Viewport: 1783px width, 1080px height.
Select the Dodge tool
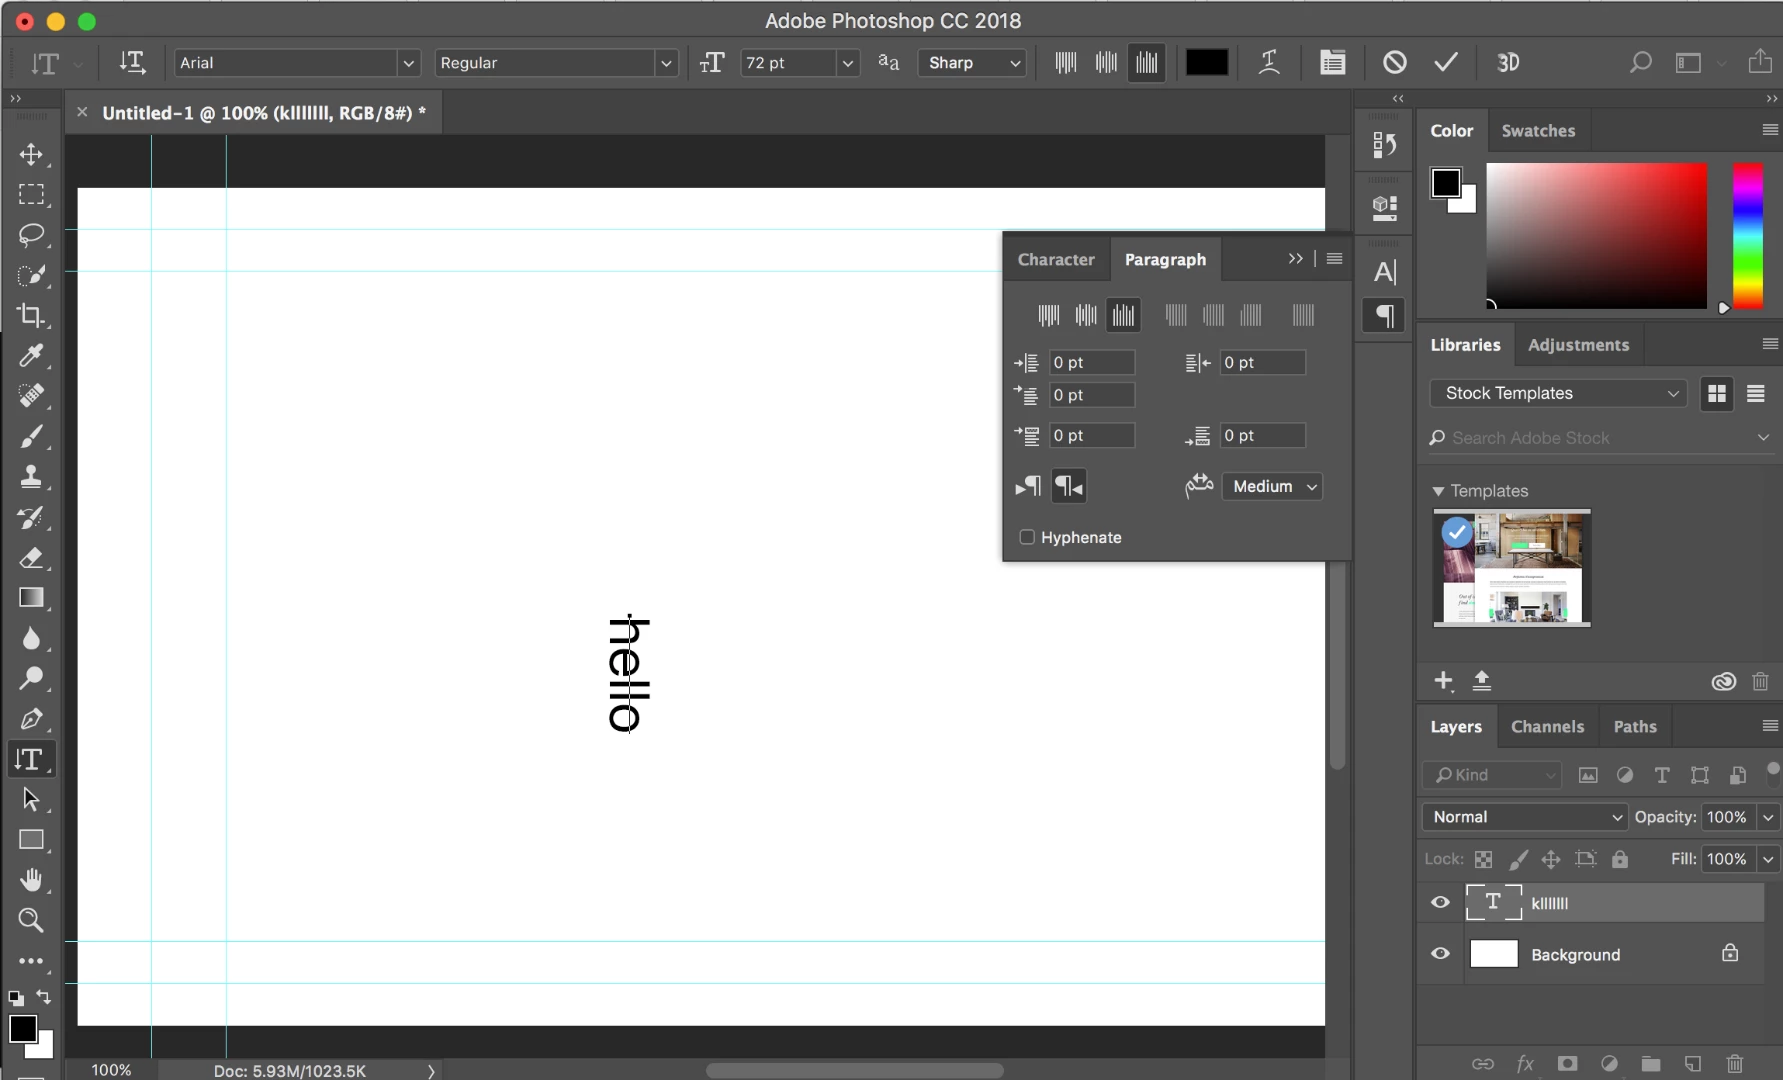pos(31,678)
